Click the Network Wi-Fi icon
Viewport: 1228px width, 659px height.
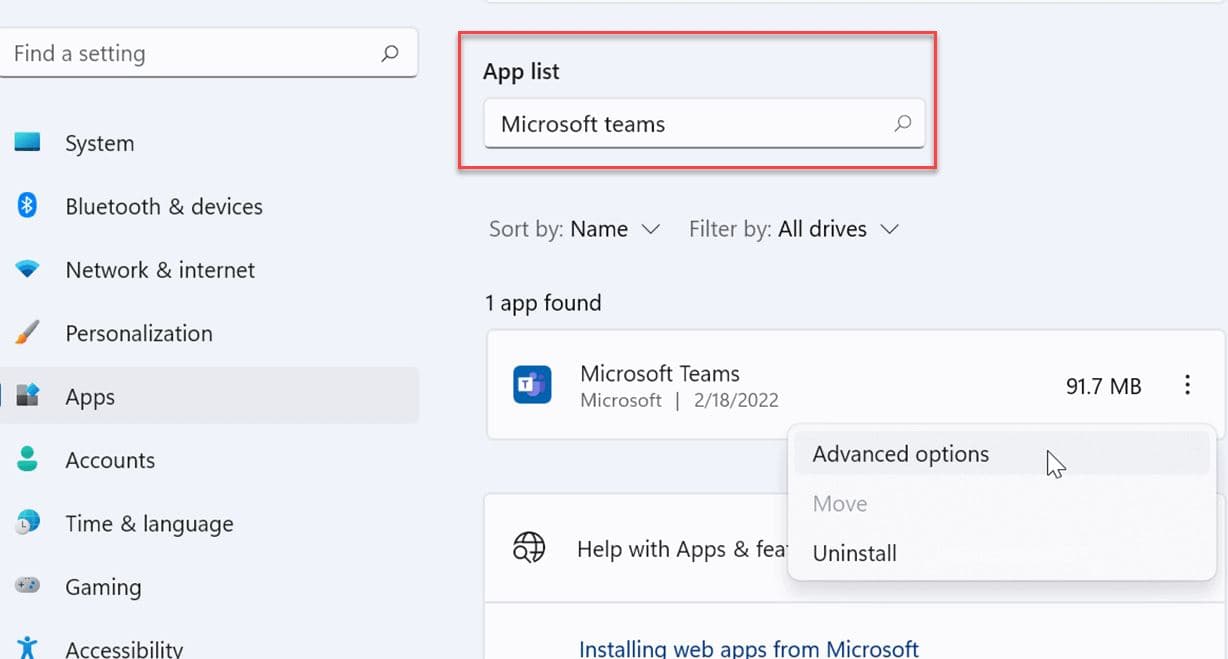point(28,270)
